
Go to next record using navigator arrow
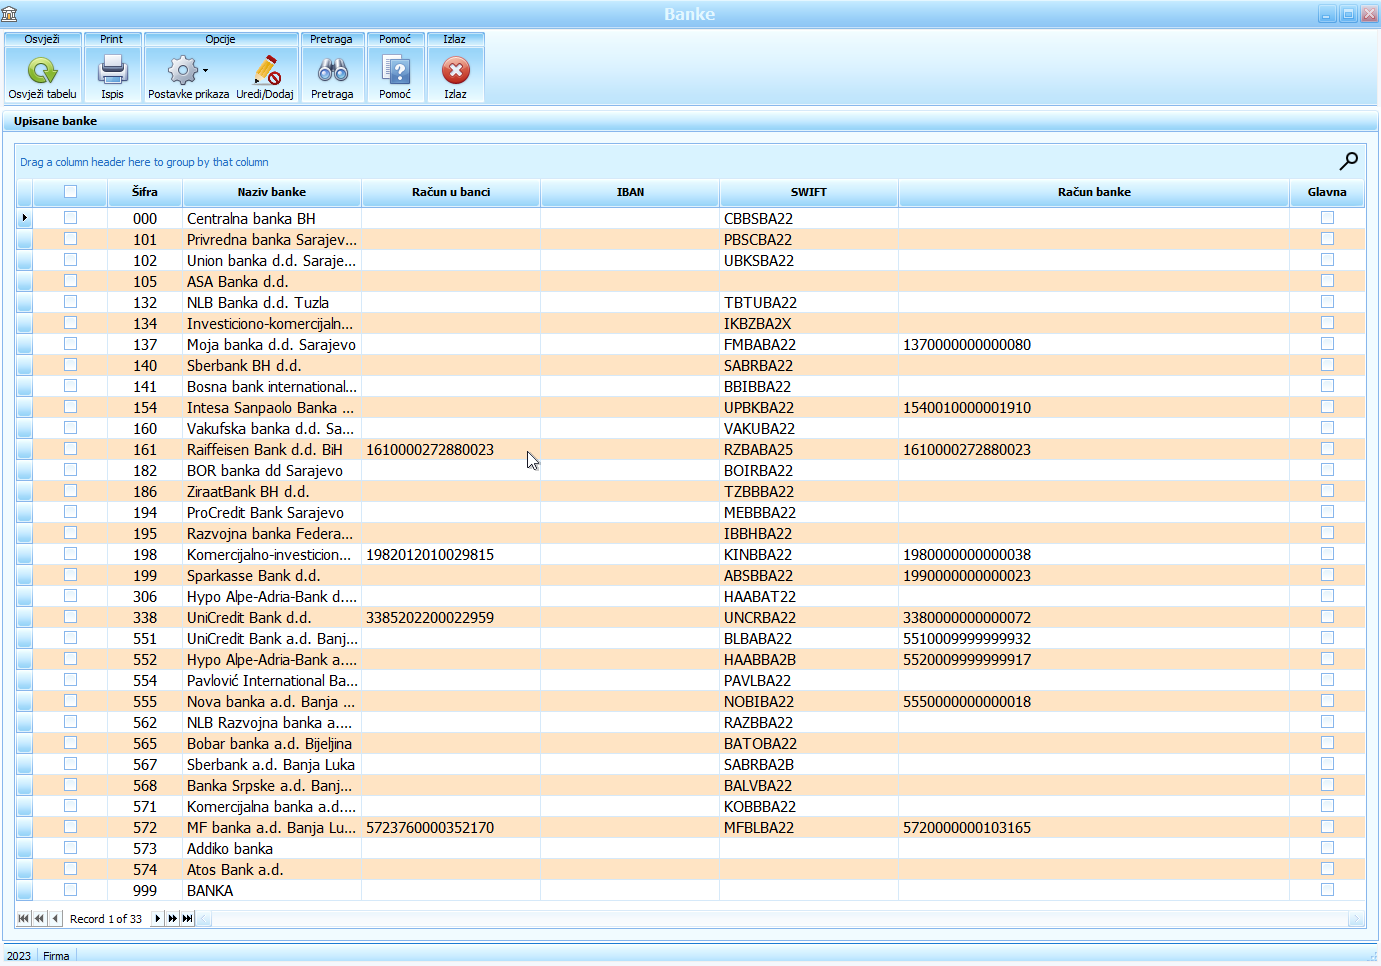157,918
